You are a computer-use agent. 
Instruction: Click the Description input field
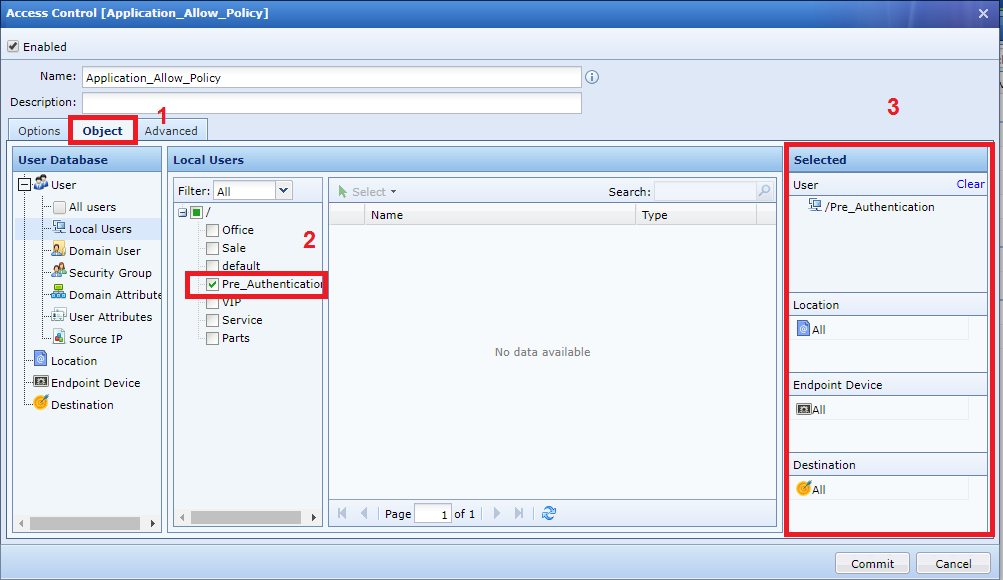pyautogui.click(x=331, y=103)
